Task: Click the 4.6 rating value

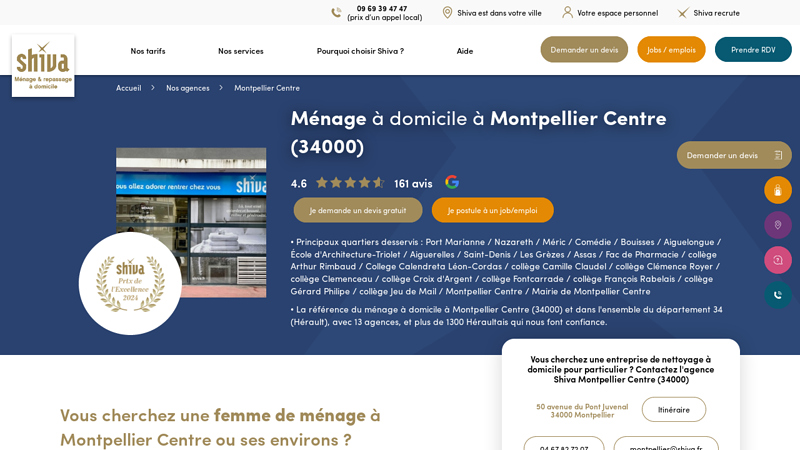Action: click(x=299, y=183)
